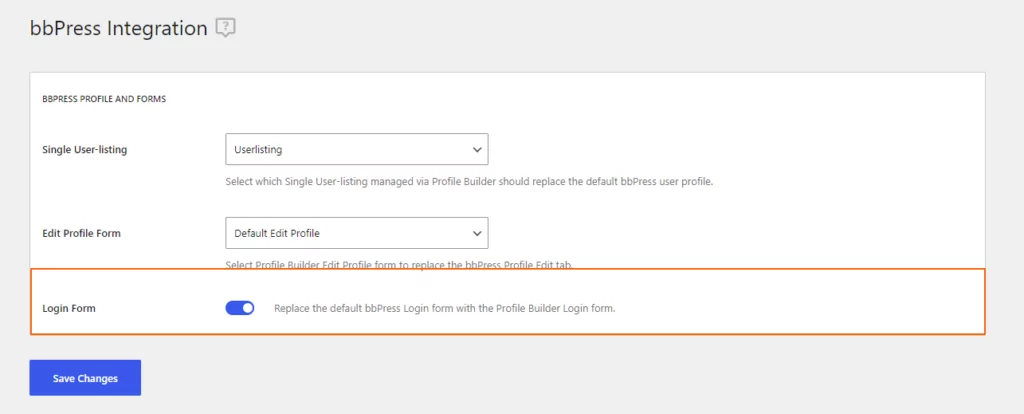
Task: Click the selected Userlisting value text
Action: (x=258, y=150)
